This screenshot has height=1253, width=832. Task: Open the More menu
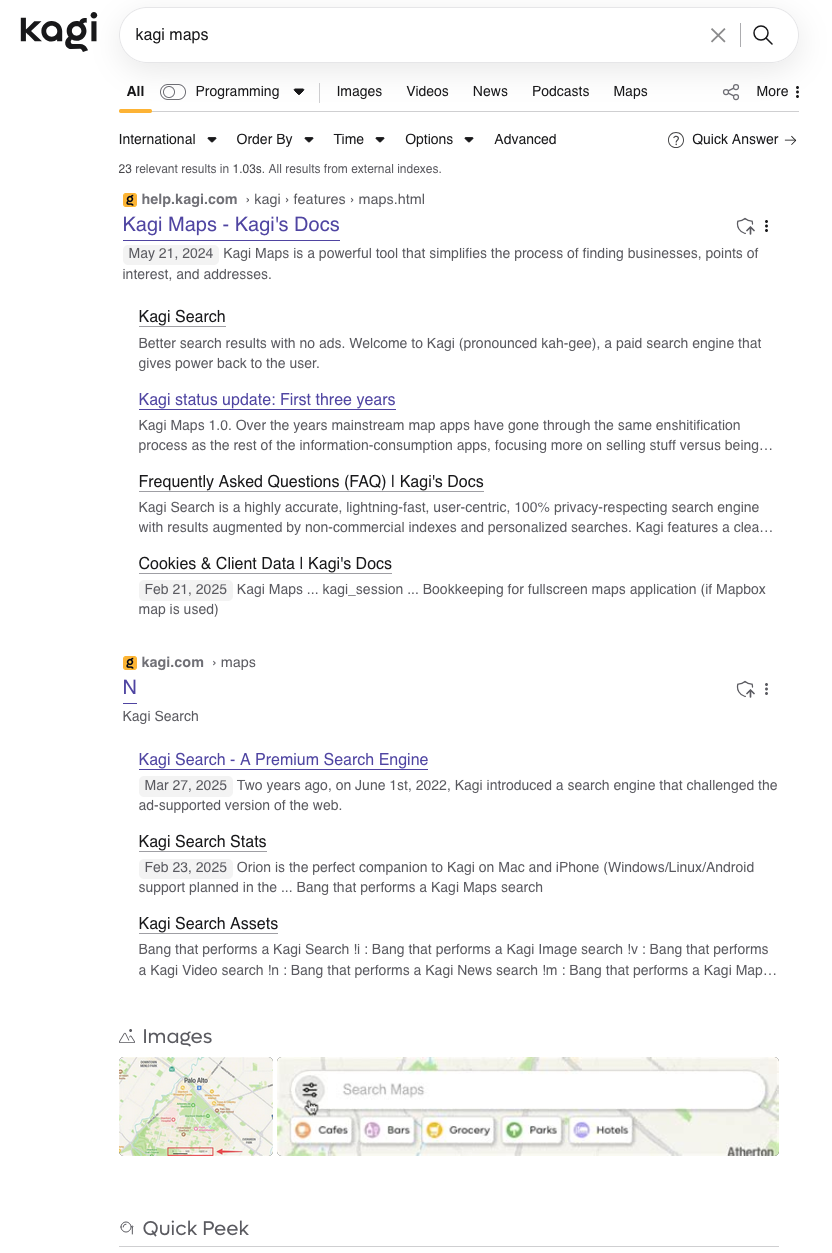(778, 92)
